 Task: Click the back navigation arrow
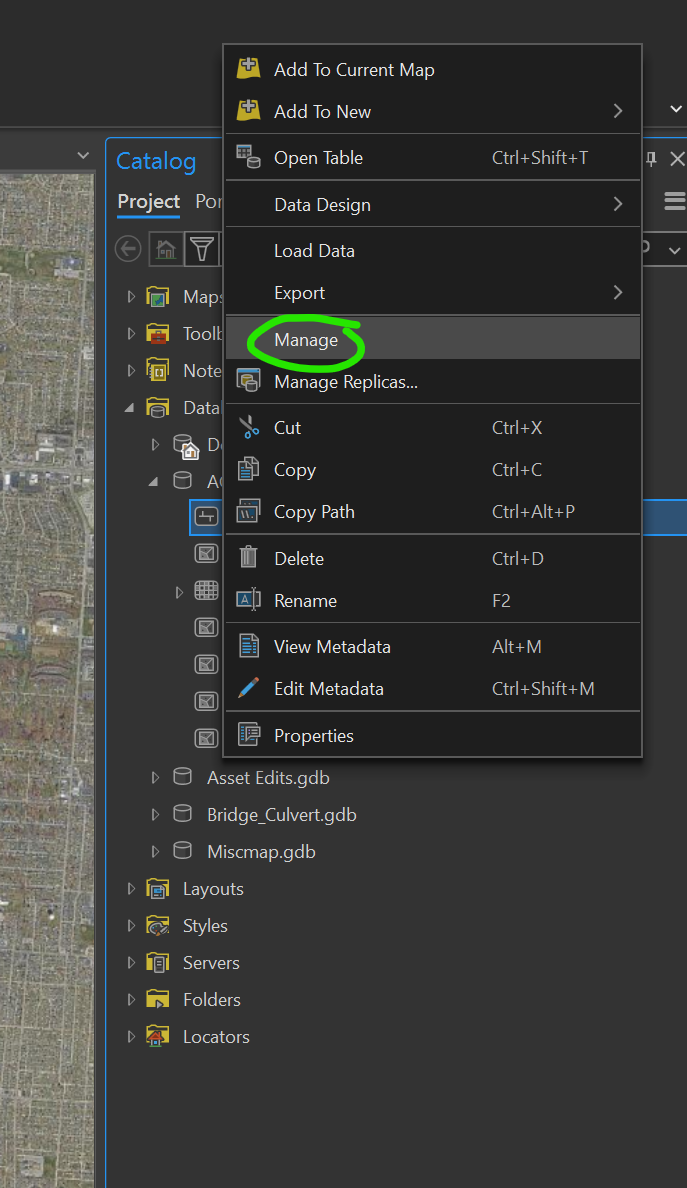click(127, 248)
